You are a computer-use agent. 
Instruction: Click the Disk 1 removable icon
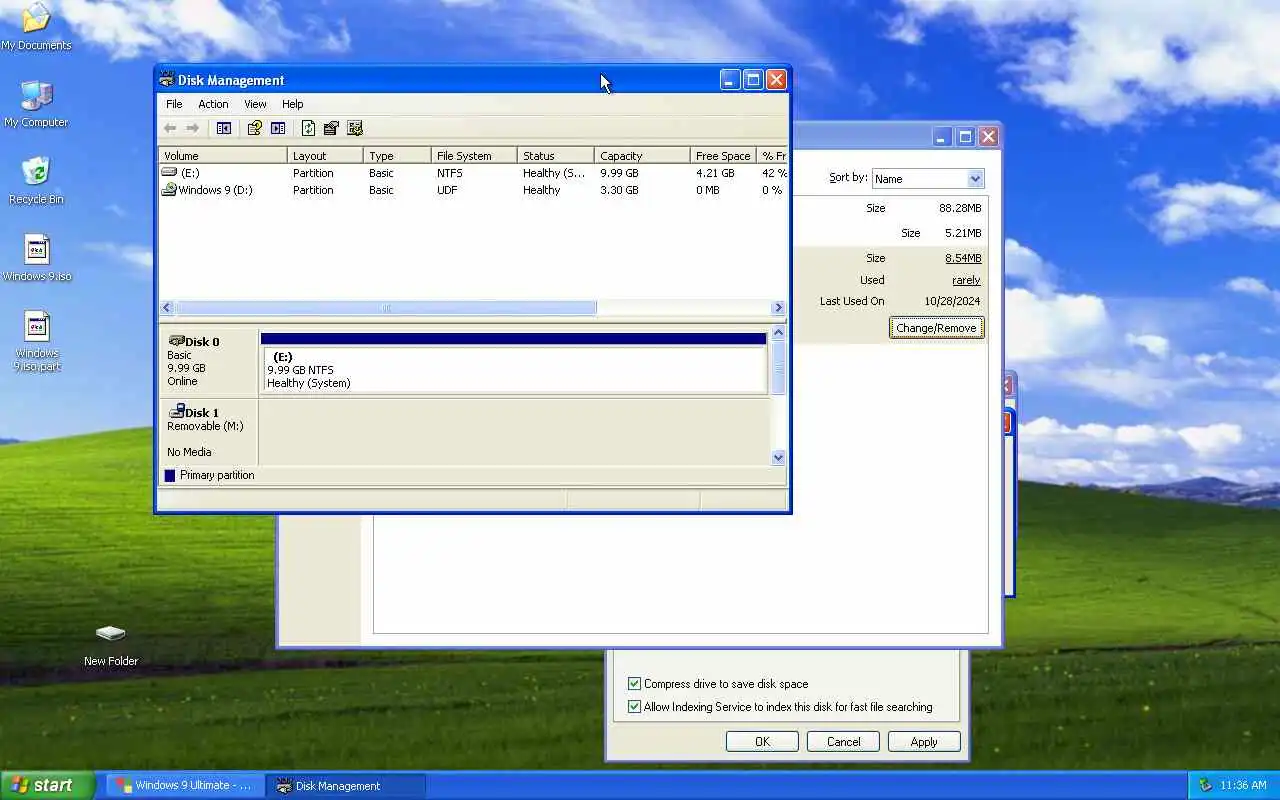pos(176,411)
